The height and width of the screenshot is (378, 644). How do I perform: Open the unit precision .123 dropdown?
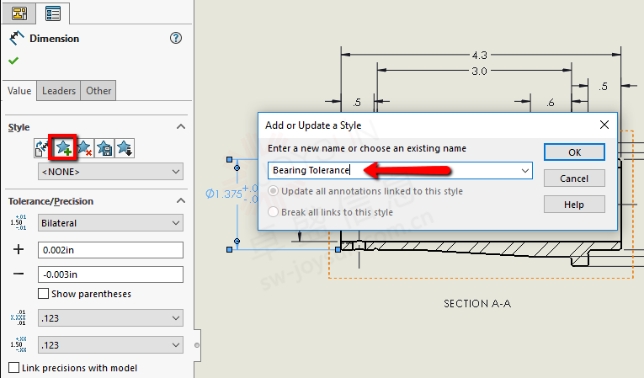click(110, 318)
